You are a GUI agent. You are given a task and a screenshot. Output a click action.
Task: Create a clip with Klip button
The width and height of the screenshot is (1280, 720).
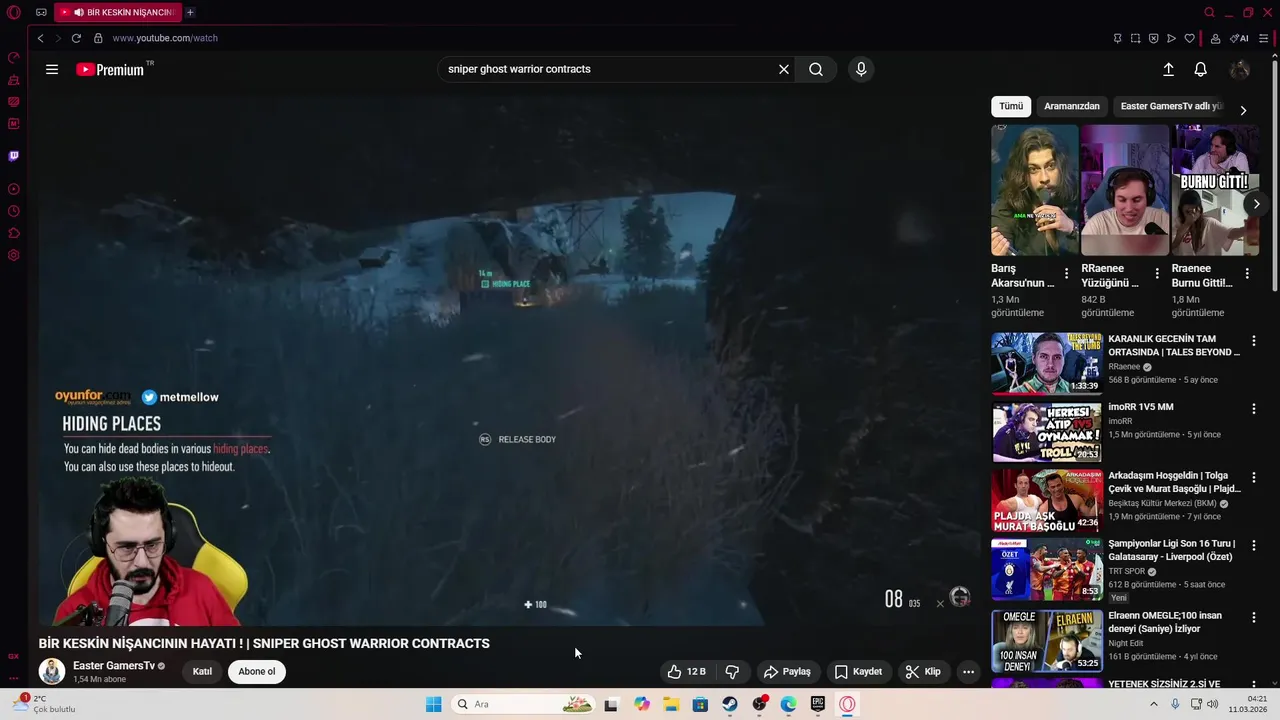(x=923, y=672)
